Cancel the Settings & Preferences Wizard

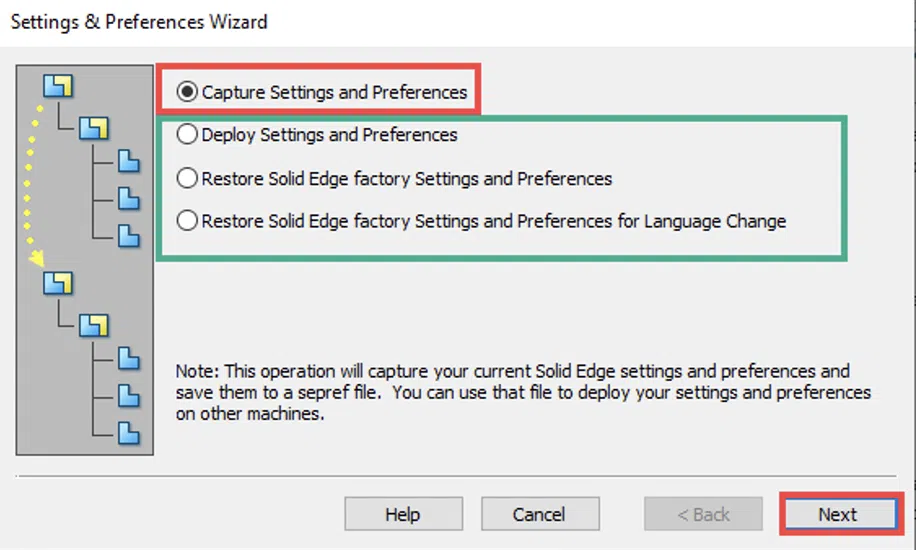(540, 514)
